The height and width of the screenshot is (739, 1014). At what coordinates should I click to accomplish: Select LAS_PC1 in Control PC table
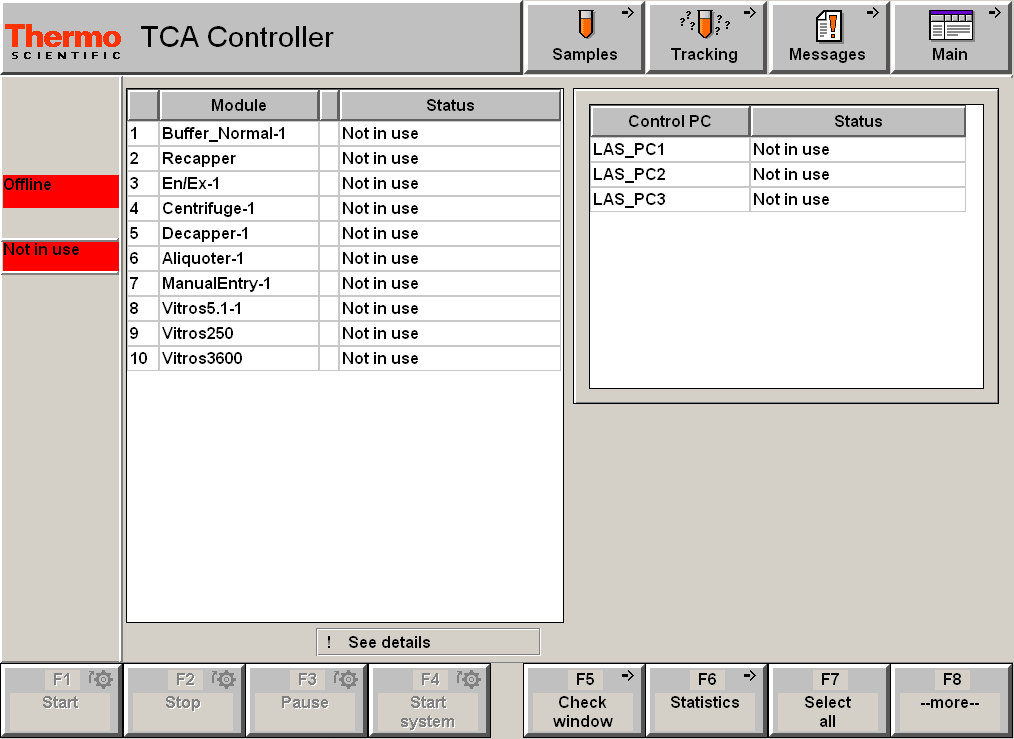[x=778, y=149]
